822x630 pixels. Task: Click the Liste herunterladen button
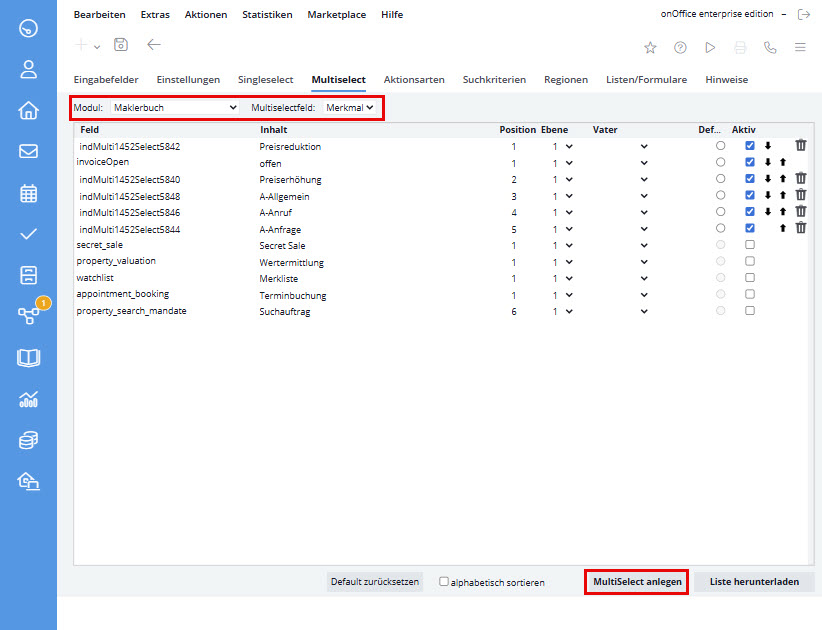[753, 581]
